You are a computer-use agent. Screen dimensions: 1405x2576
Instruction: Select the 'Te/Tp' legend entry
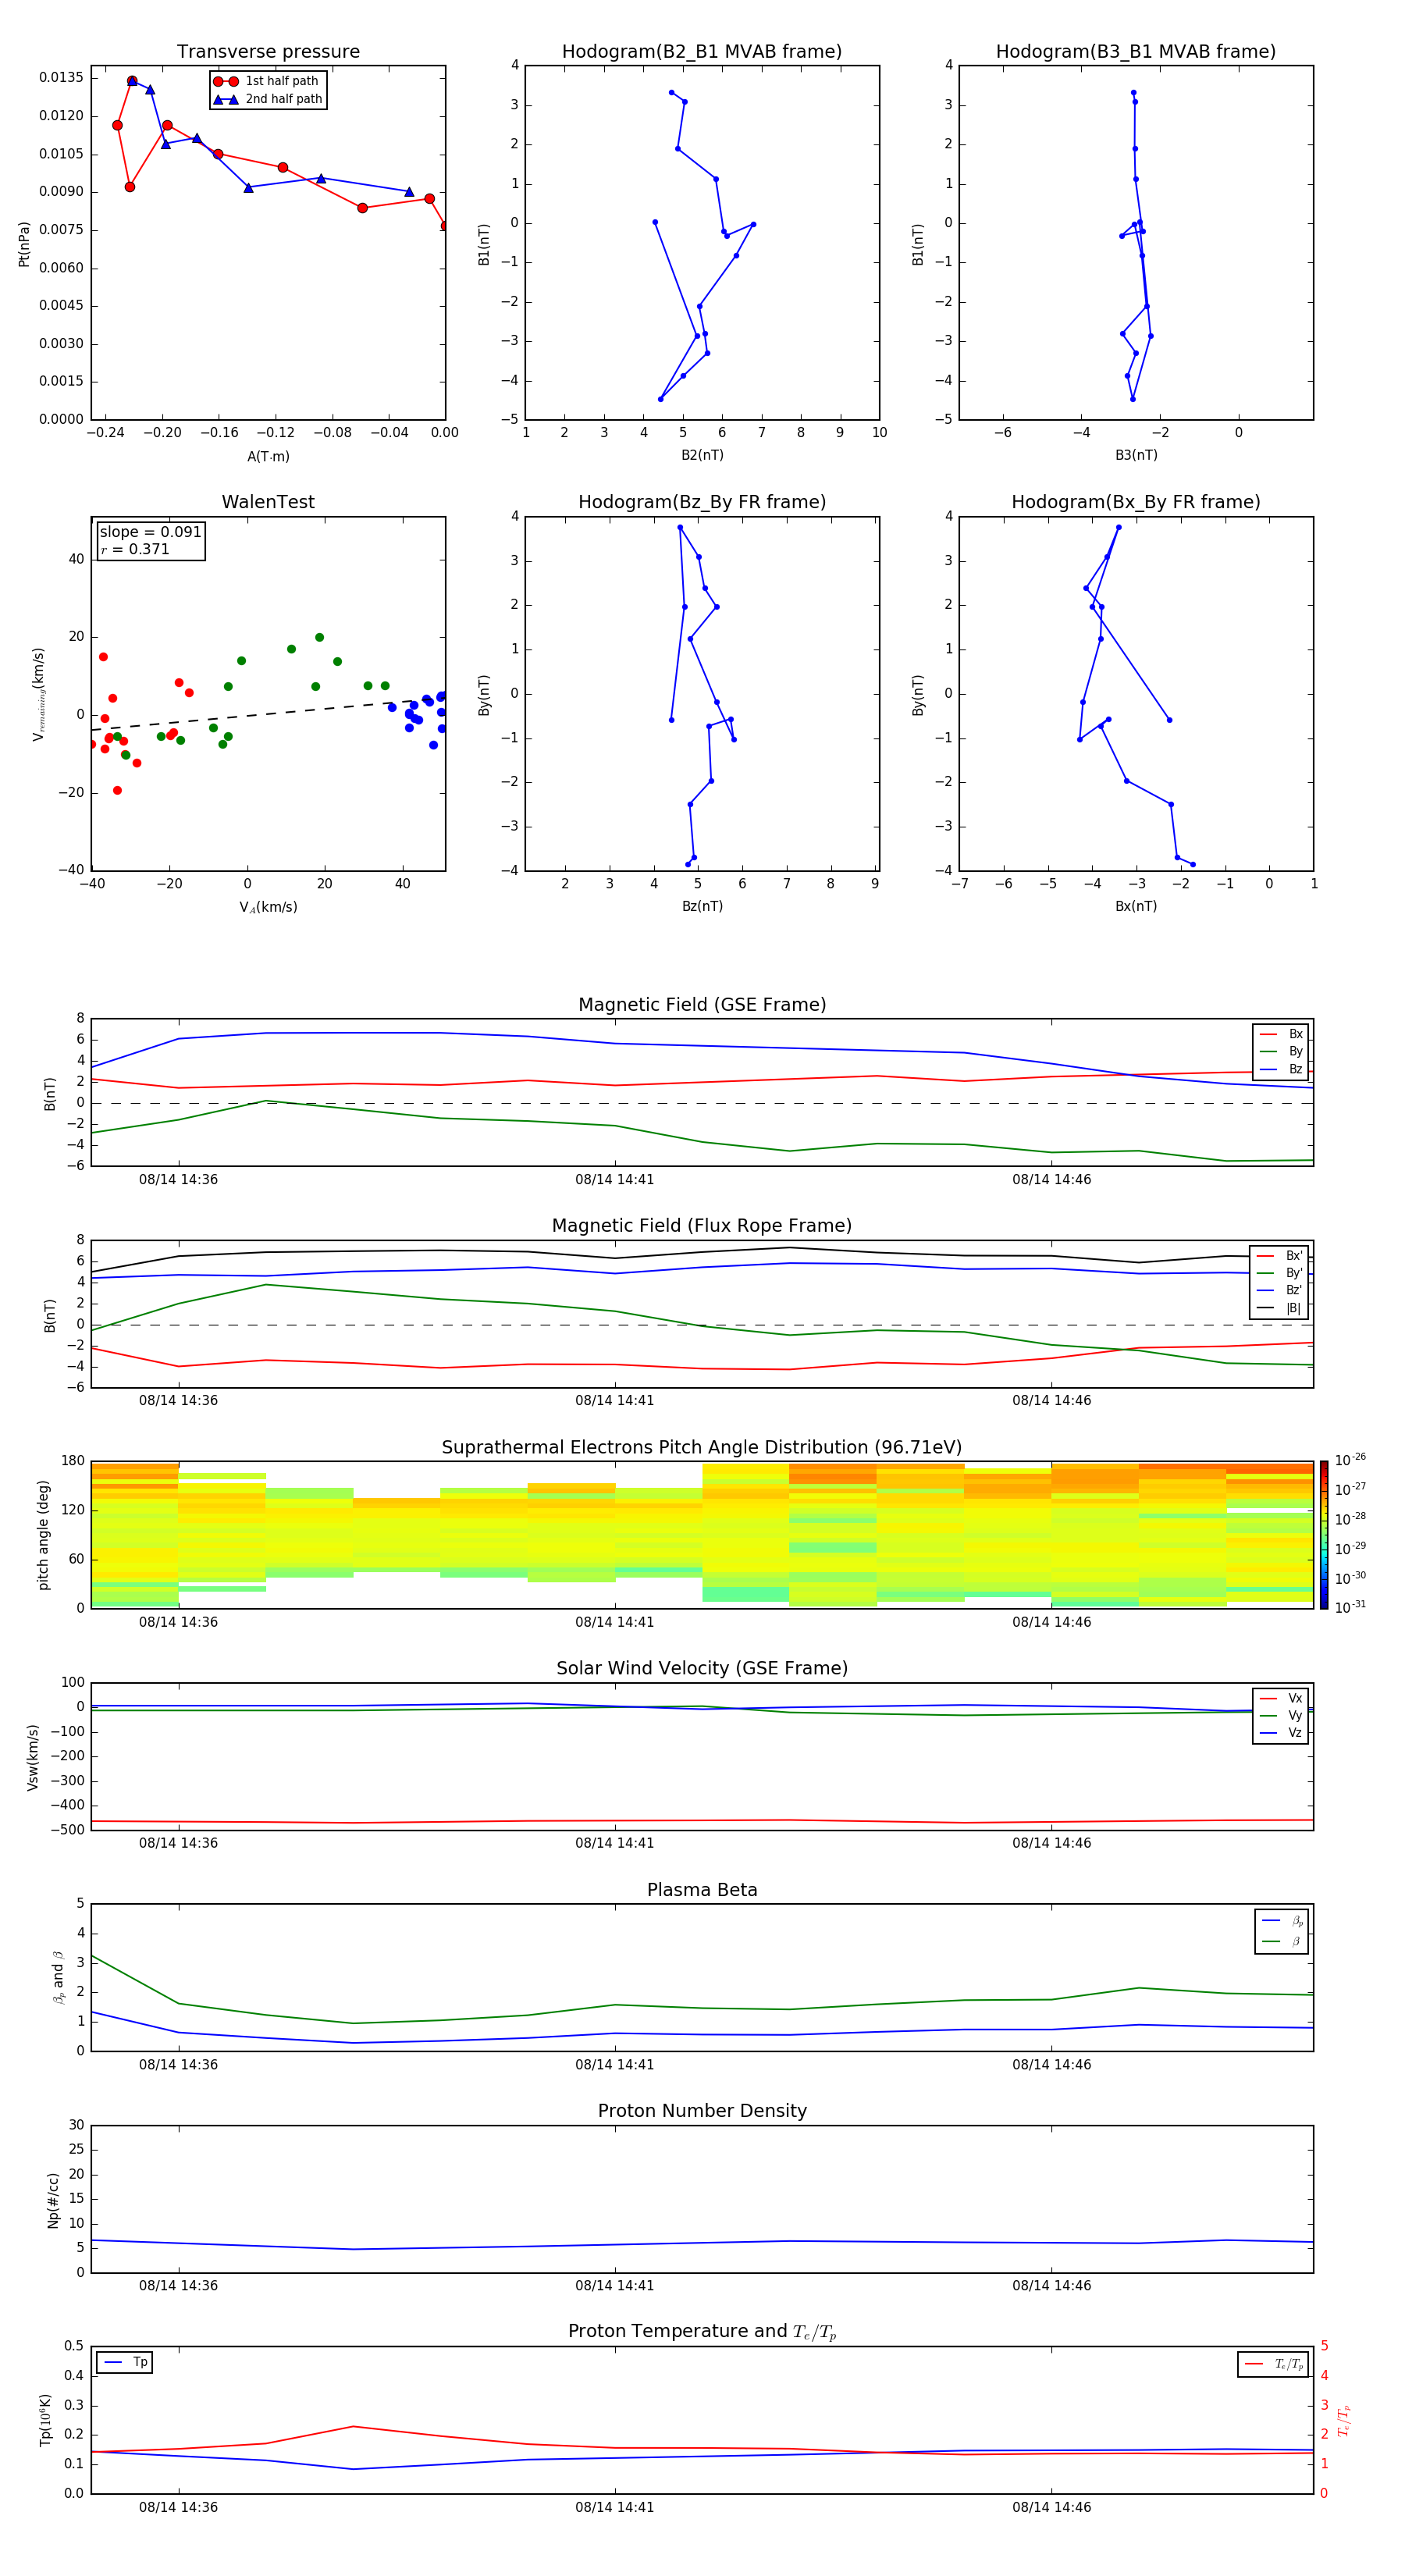[x=1275, y=2364]
